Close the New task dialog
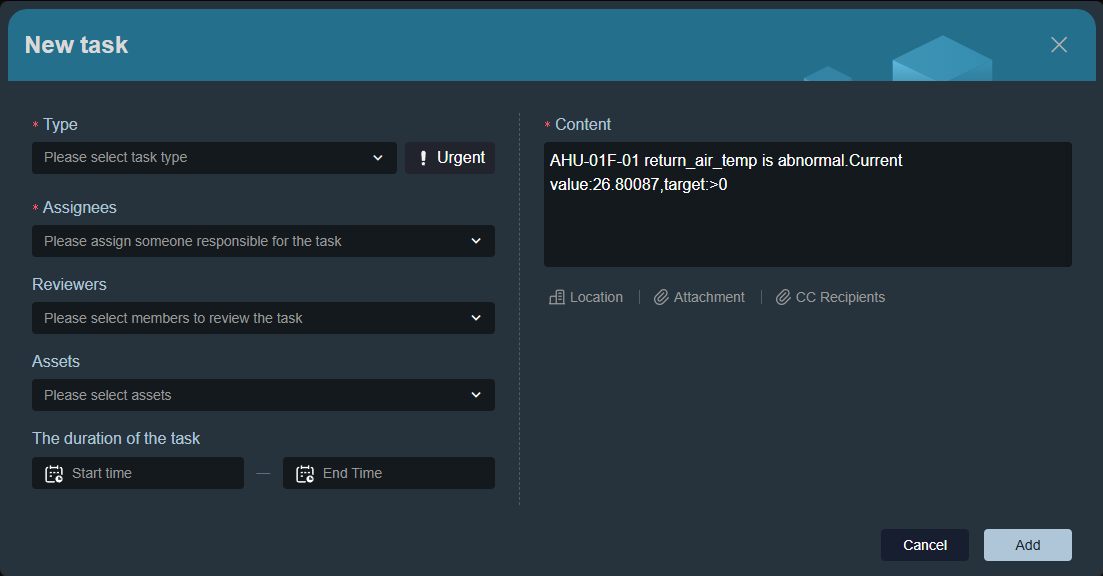The image size is (1103, 576). [1059, 45]
